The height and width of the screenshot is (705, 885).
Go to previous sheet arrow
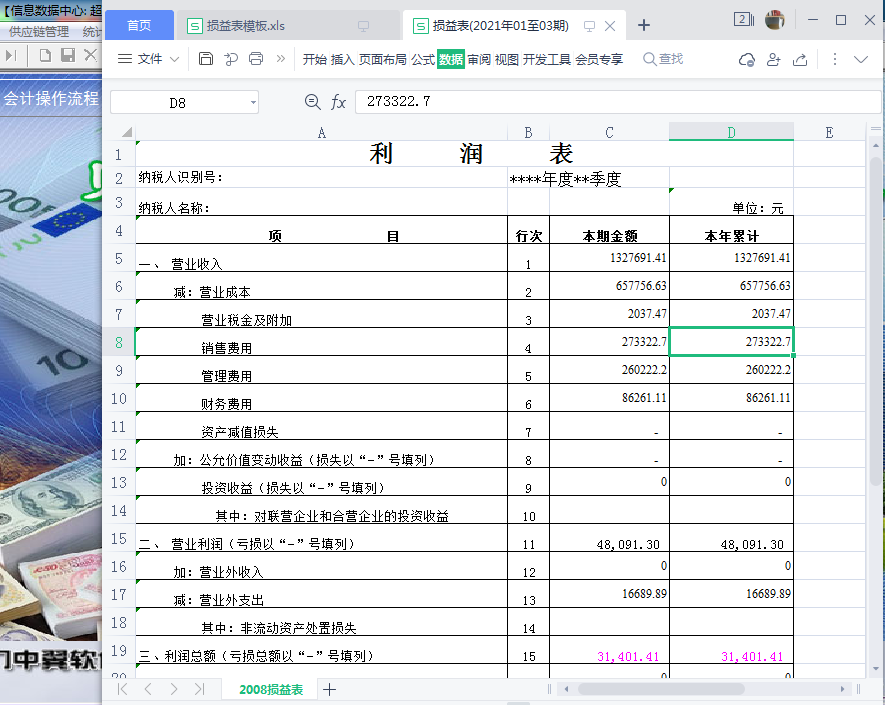point(148,689)
